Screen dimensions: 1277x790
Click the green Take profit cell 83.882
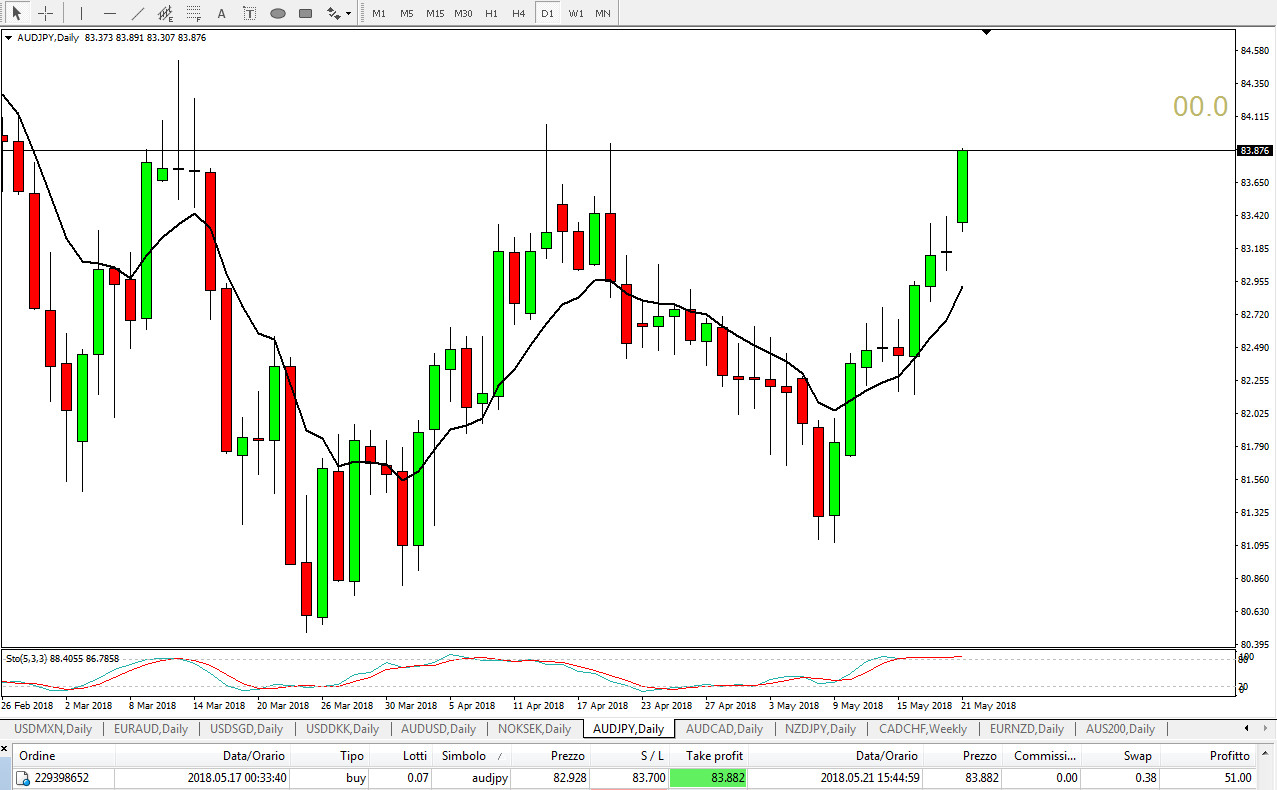[708, 778]
